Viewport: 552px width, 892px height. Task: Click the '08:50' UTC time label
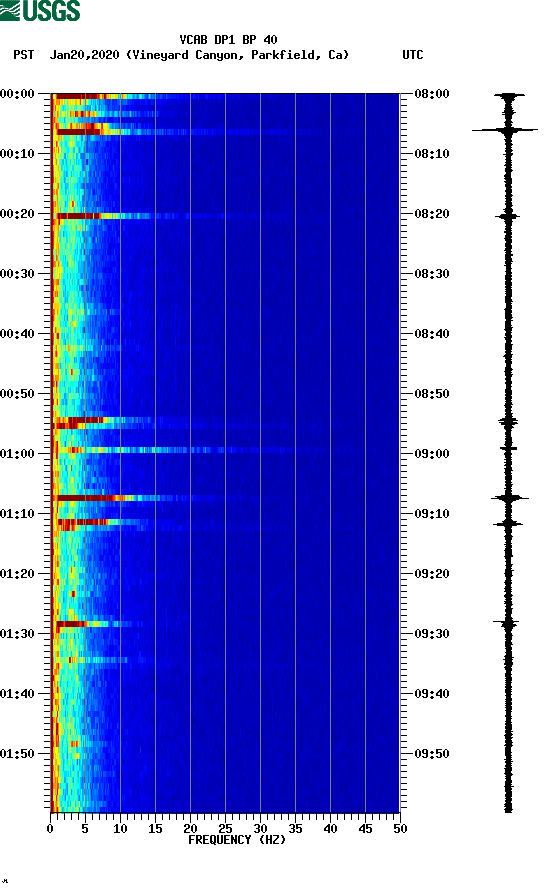click(432, 394)
